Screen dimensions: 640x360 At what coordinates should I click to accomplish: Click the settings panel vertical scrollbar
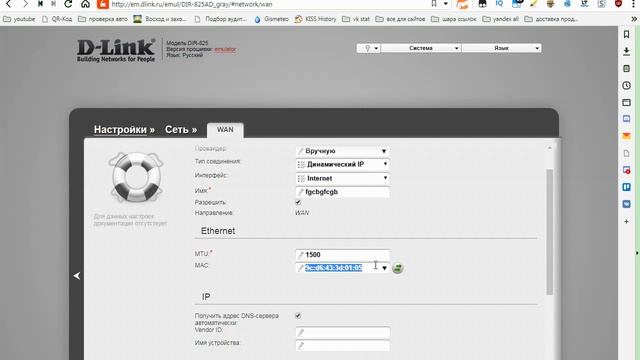pos(550,231)
